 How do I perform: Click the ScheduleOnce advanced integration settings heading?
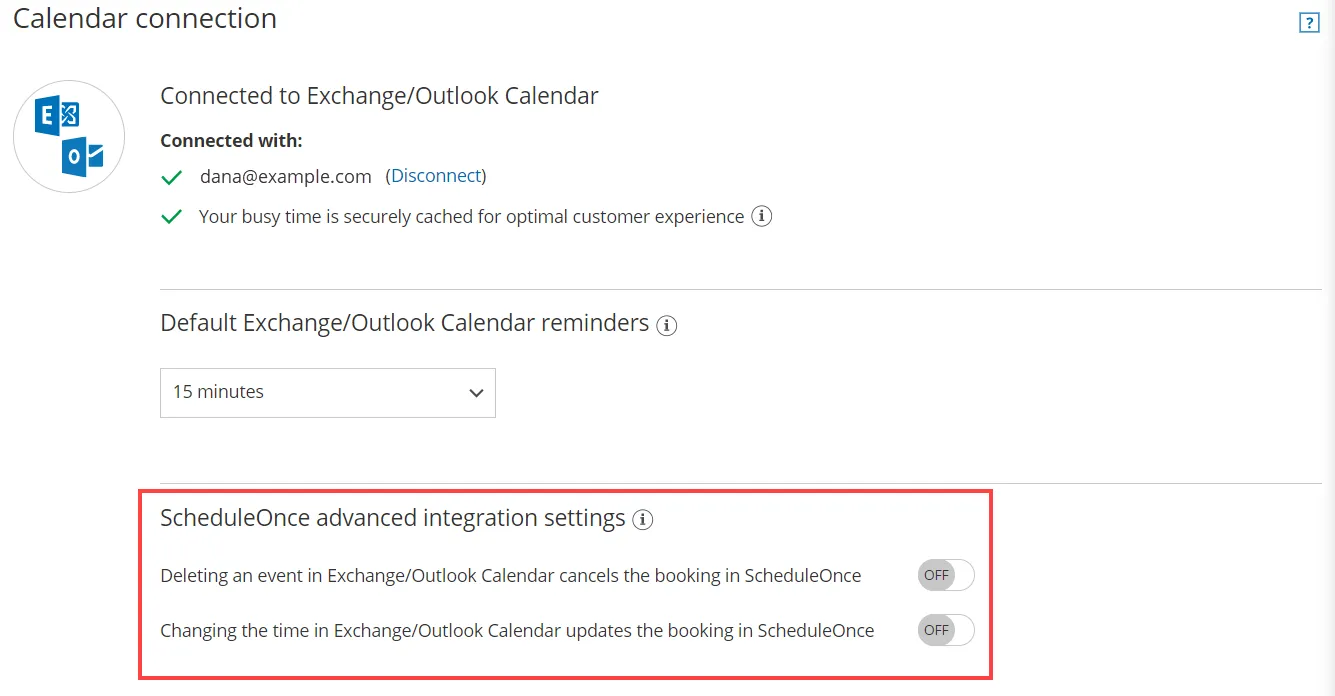tap(393, 518)
